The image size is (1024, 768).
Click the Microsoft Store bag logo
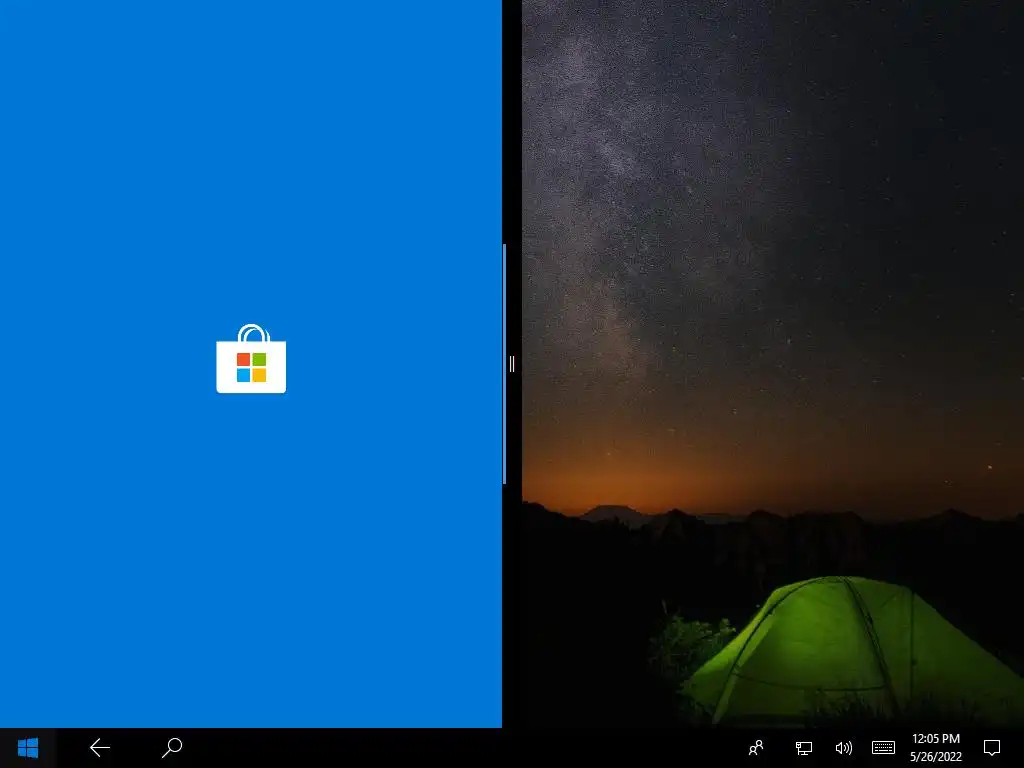pyautogui.click(x=251, y=359)
